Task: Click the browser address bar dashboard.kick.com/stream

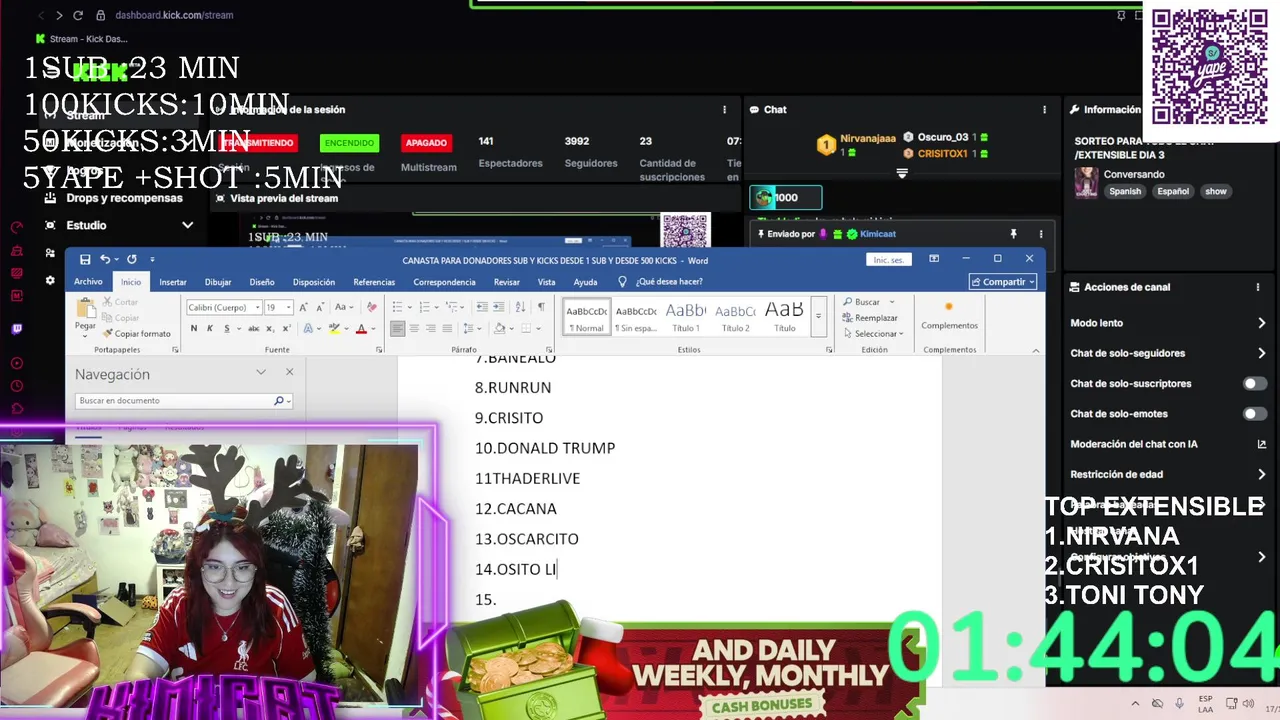Action: (x=174, y=15)
